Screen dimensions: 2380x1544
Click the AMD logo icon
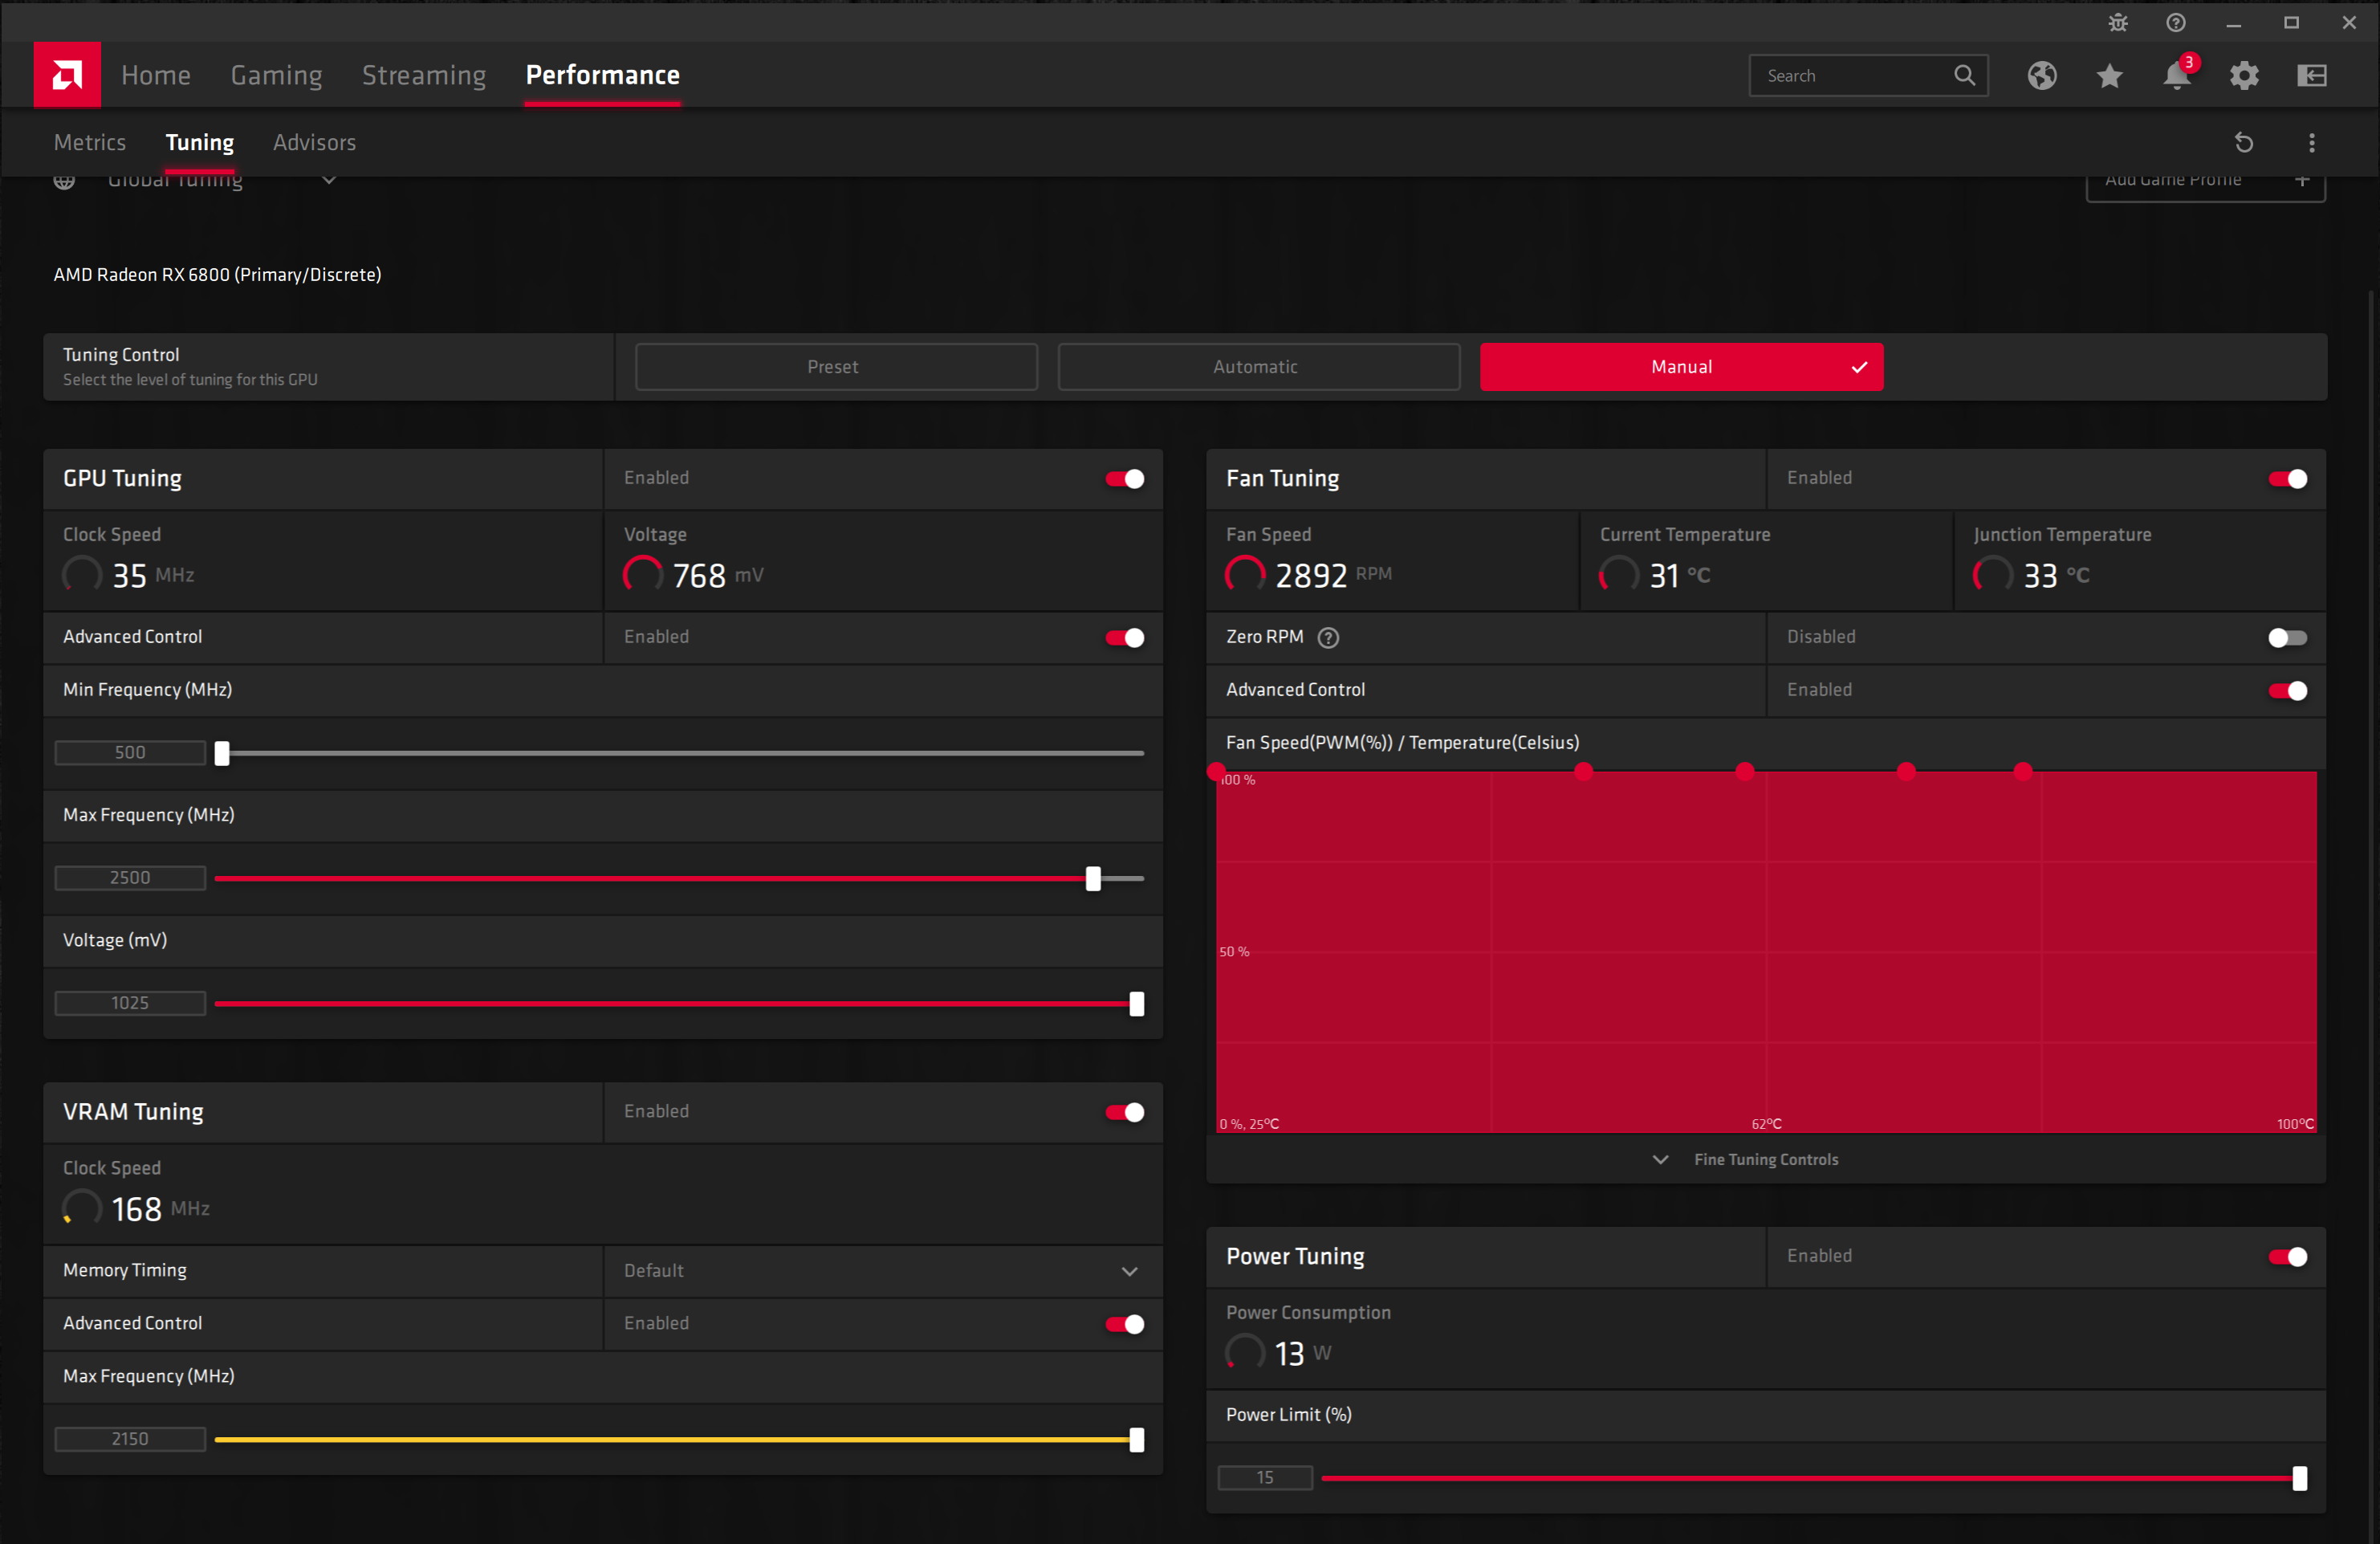click(67, 75)
